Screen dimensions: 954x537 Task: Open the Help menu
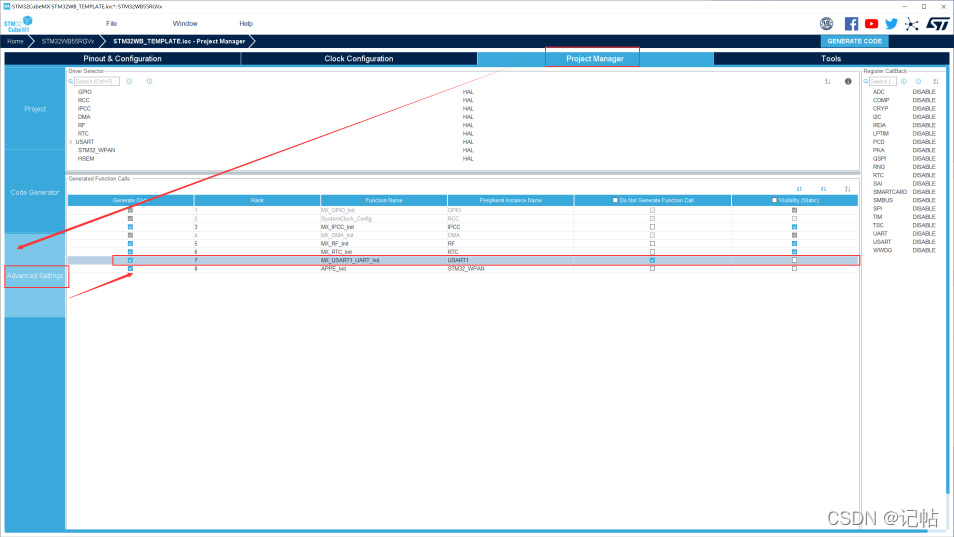(246, 24)
